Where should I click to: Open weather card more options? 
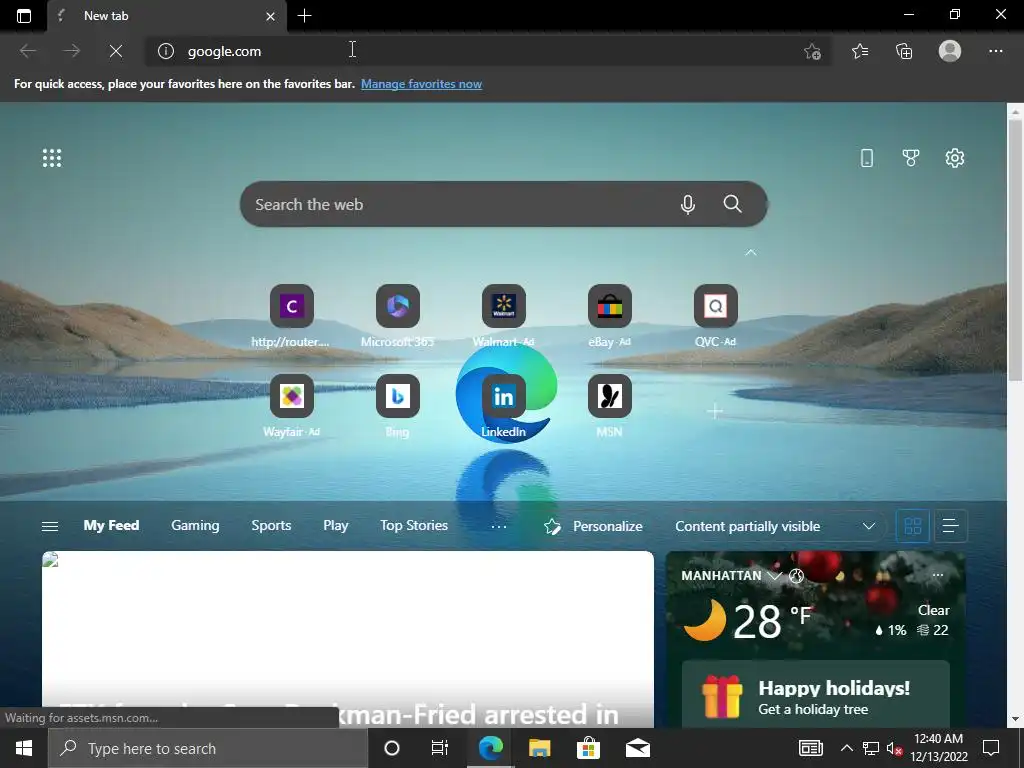tap(938, 575)
